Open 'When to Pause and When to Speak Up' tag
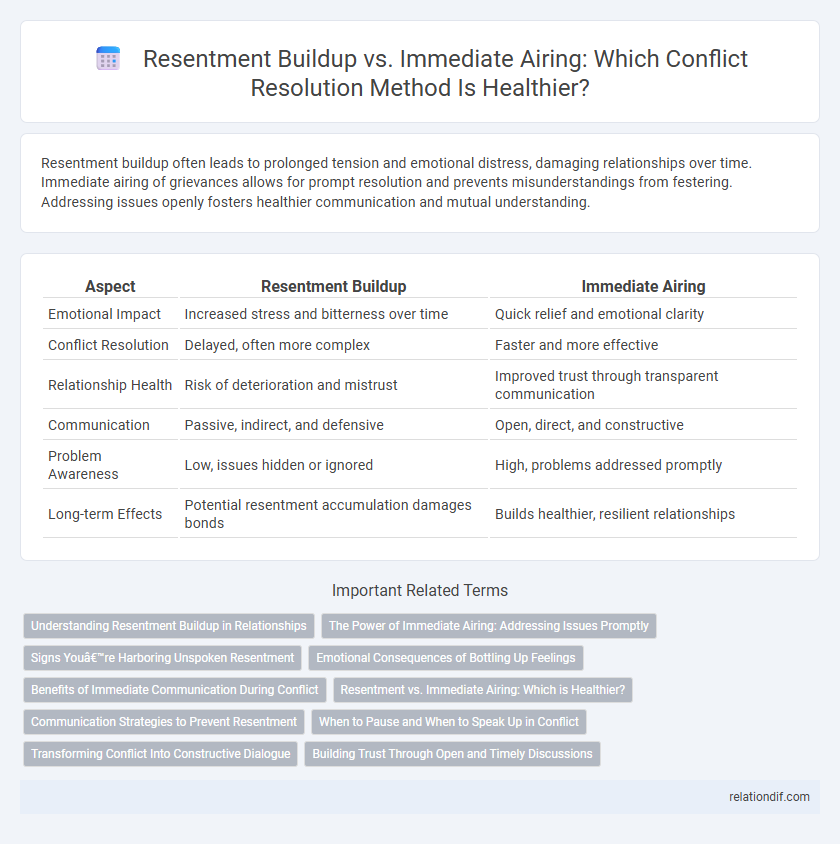Image resolution: width=840 pixels, height=844 pixels. (449, 722)
